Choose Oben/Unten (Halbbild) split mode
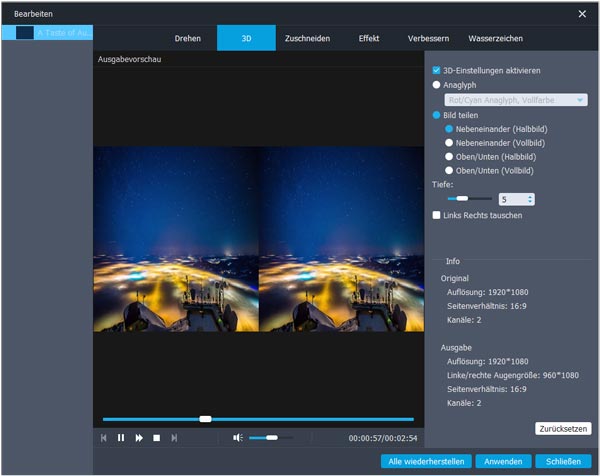This screenshot has width=600, height=476. click(449, 157)
